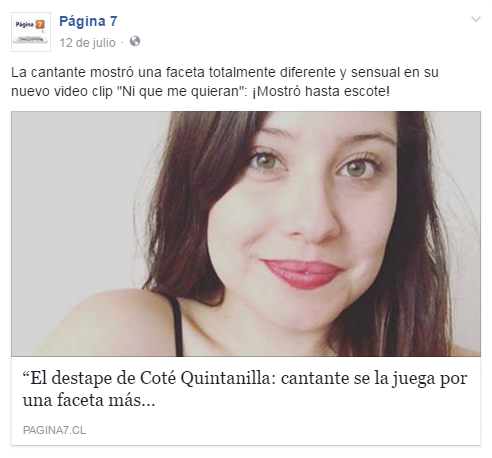Click the '¡Mostró hasta escote!' text
Image resolution: width=492 pixels, height=458 pixels.
321,91
